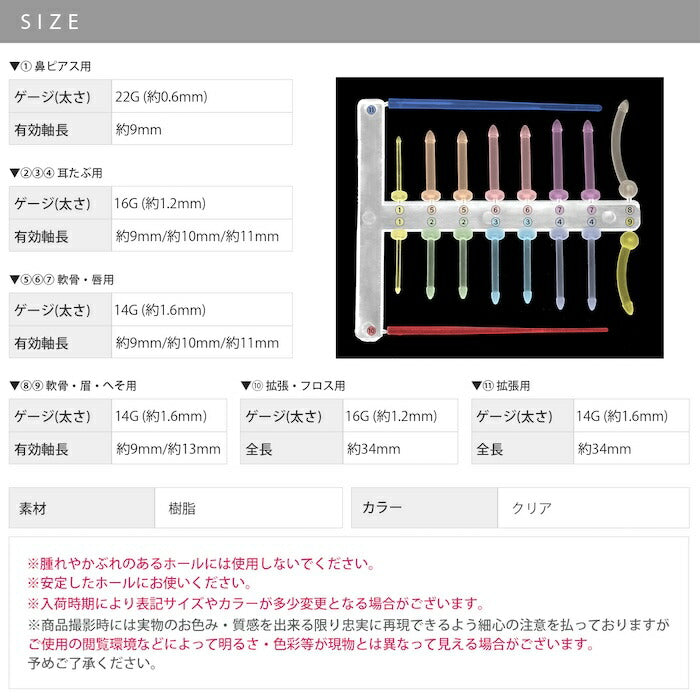Viewport: 700px width, 700px height.
Task: Expand the ▼① 鼻ピアス用 section
Action: [50, 67]
